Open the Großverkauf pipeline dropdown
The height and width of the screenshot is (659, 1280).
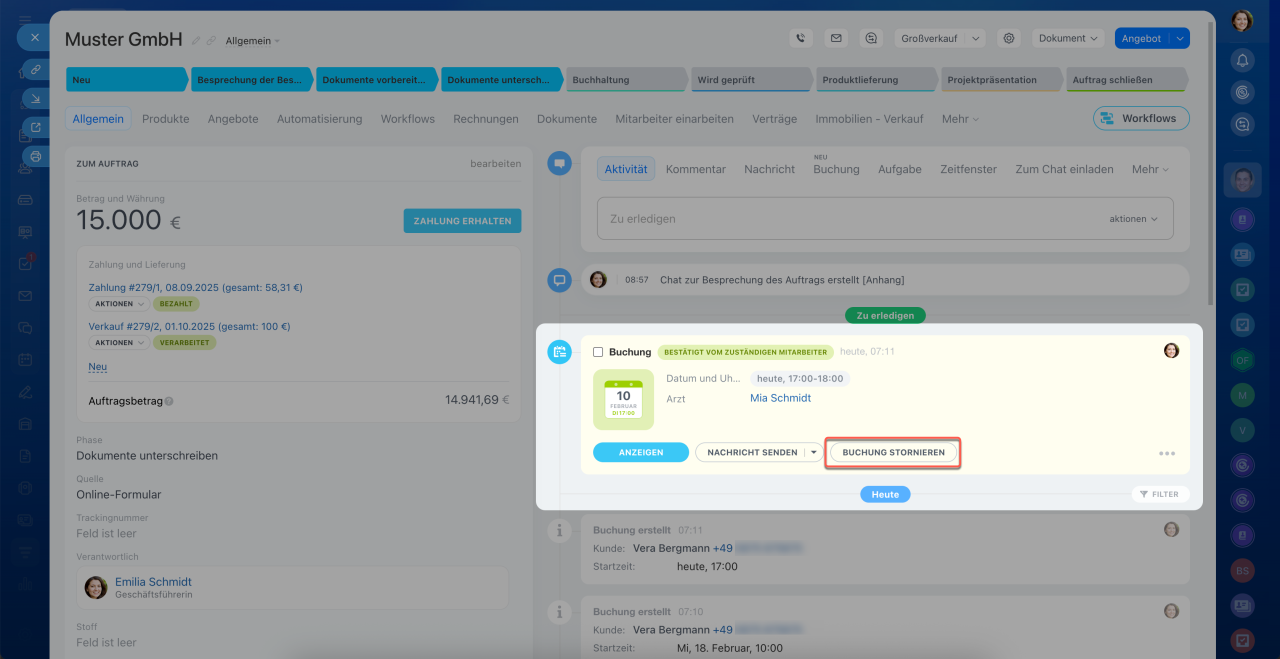point(939,38)
